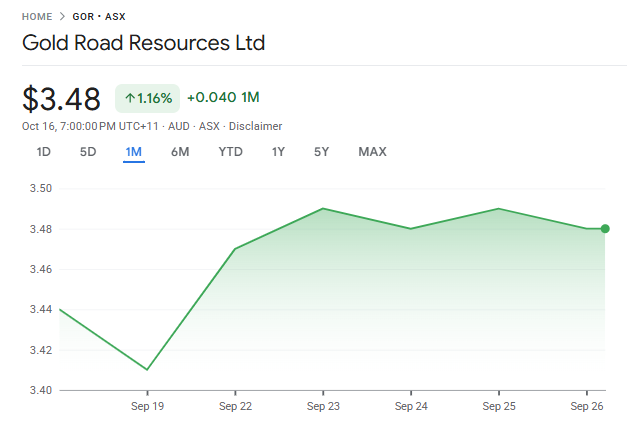
Task: Click the GOR • ASX breadcrumb
Action: [x=99, y=17]
